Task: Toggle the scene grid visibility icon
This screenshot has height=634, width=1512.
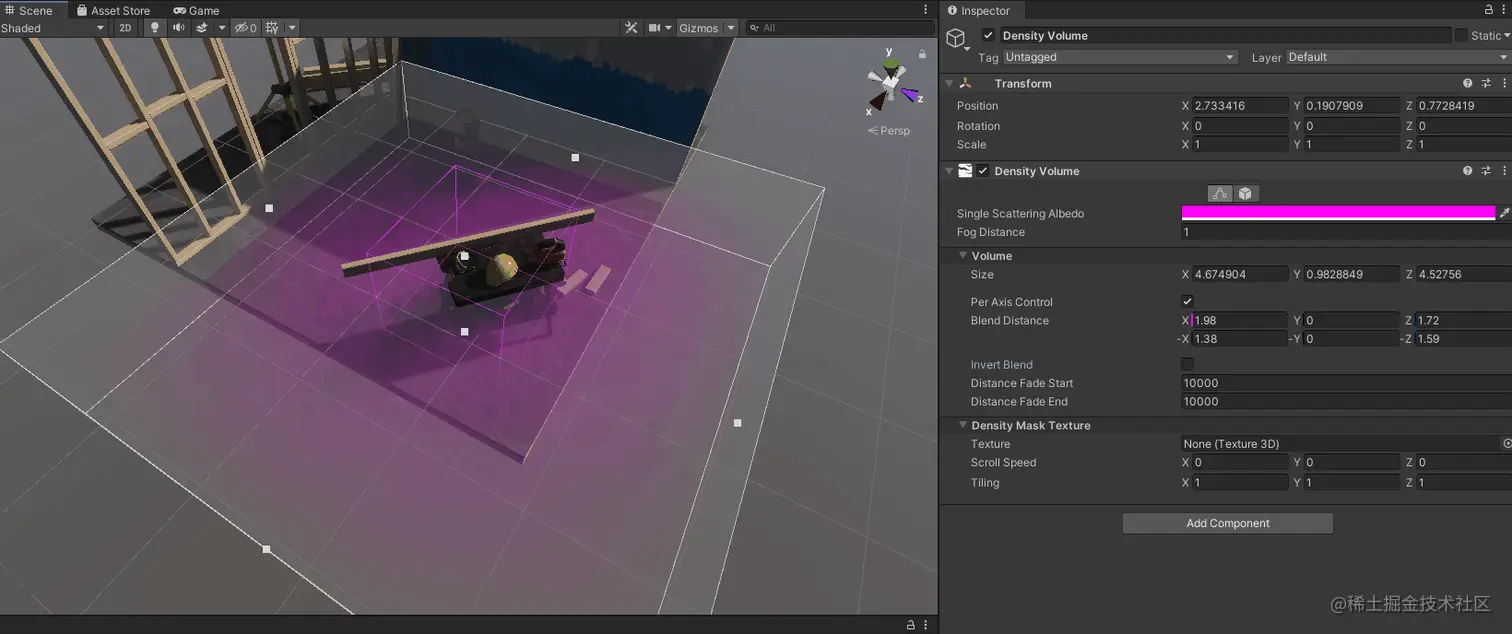Action: (272, 28)
